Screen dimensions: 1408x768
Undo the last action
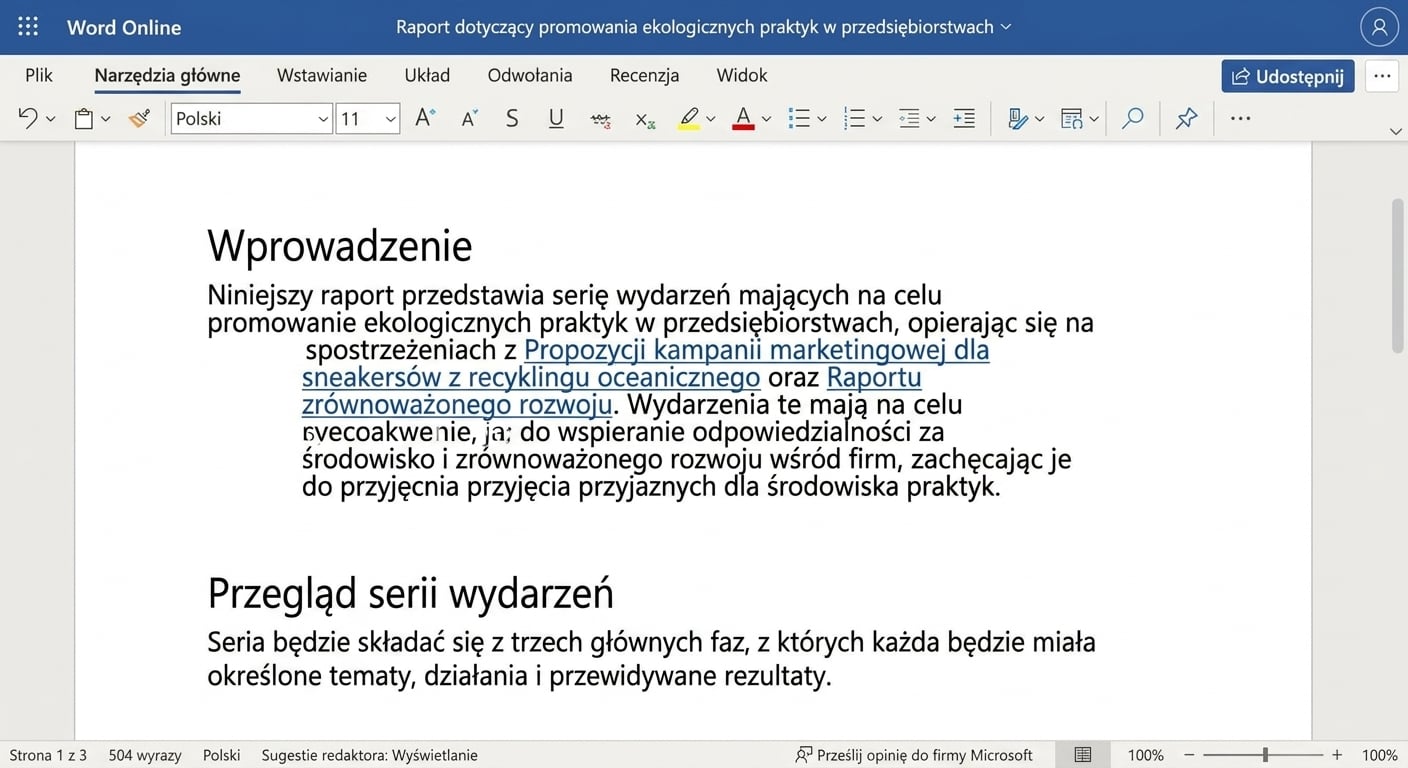click(x=27, y=118)
